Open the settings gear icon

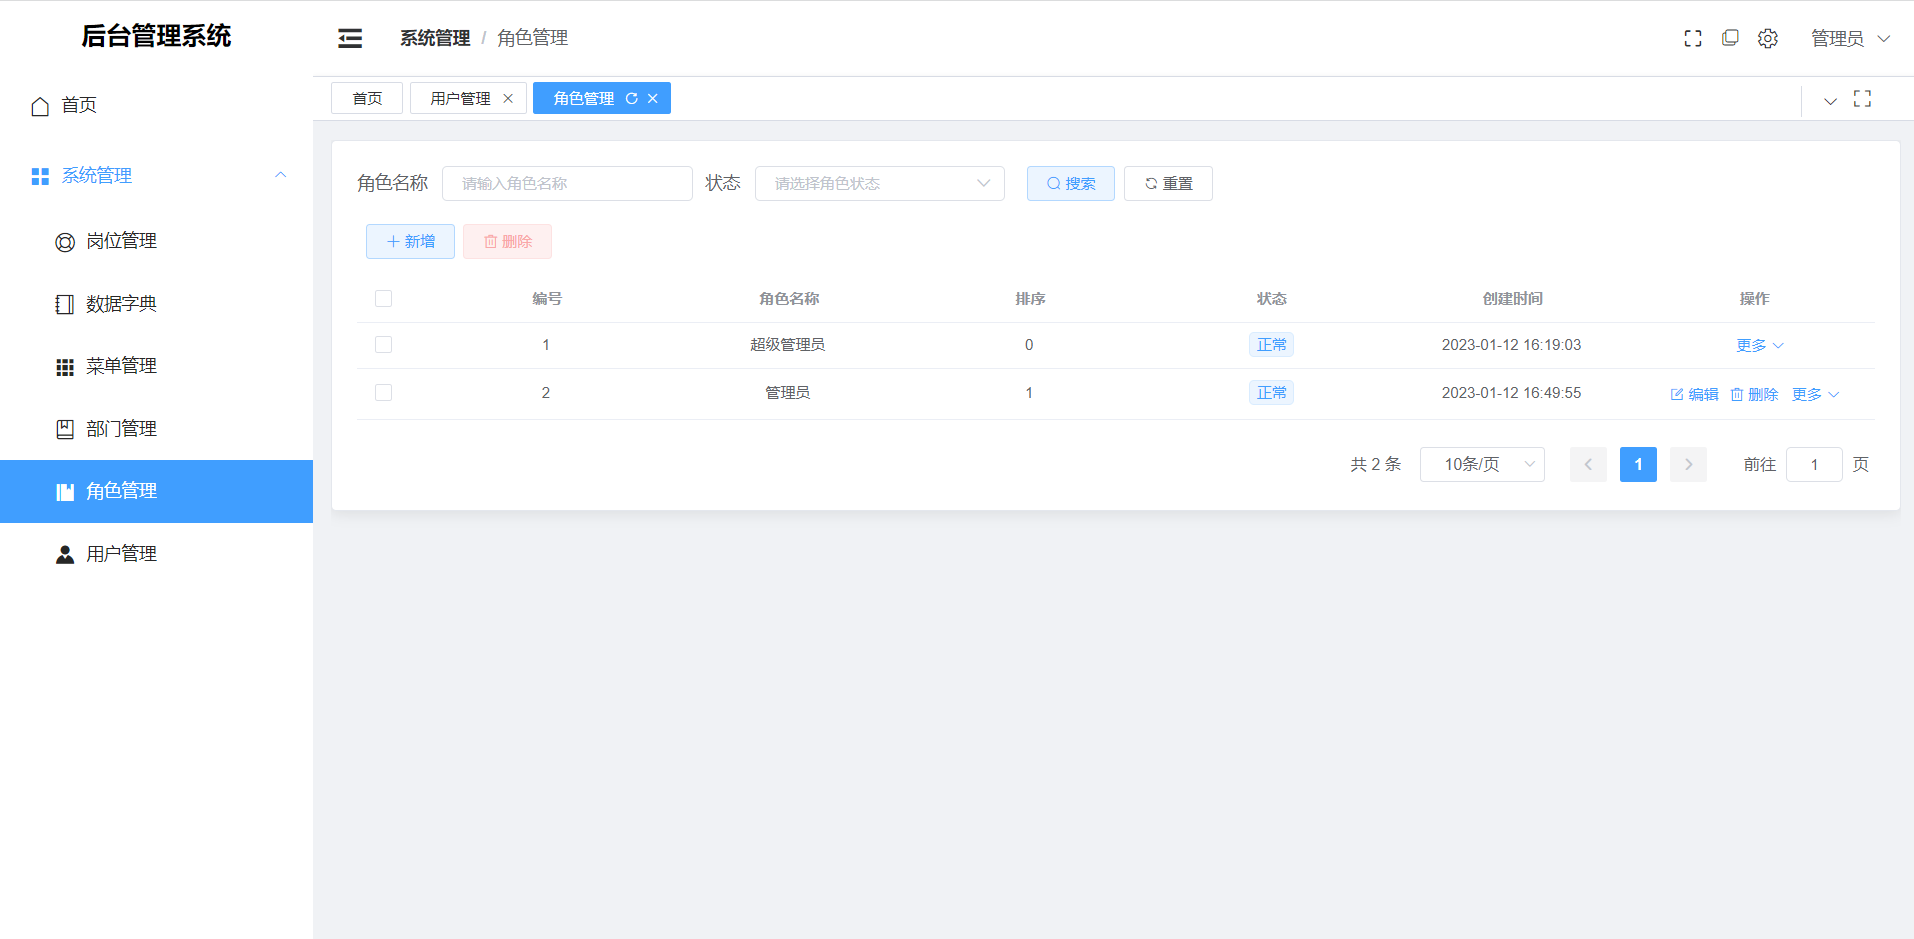[x=1768, y=38]
